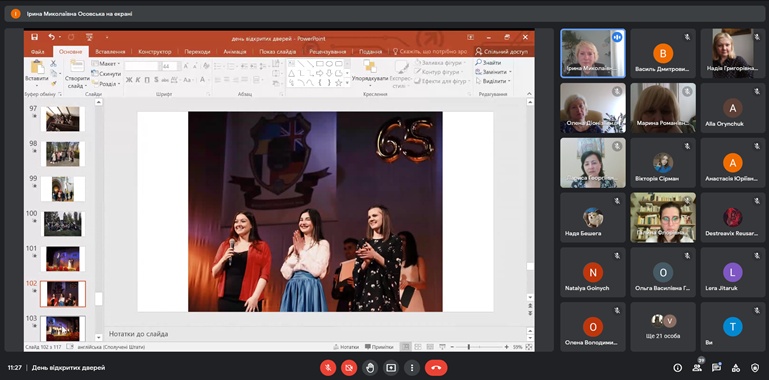
Task: Open the Подання ribbon tab
Action: point(370,51)
